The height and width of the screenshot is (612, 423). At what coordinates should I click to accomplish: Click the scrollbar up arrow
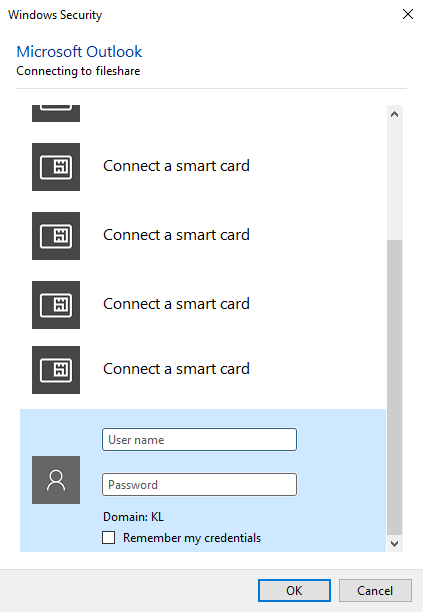point(395,114)
